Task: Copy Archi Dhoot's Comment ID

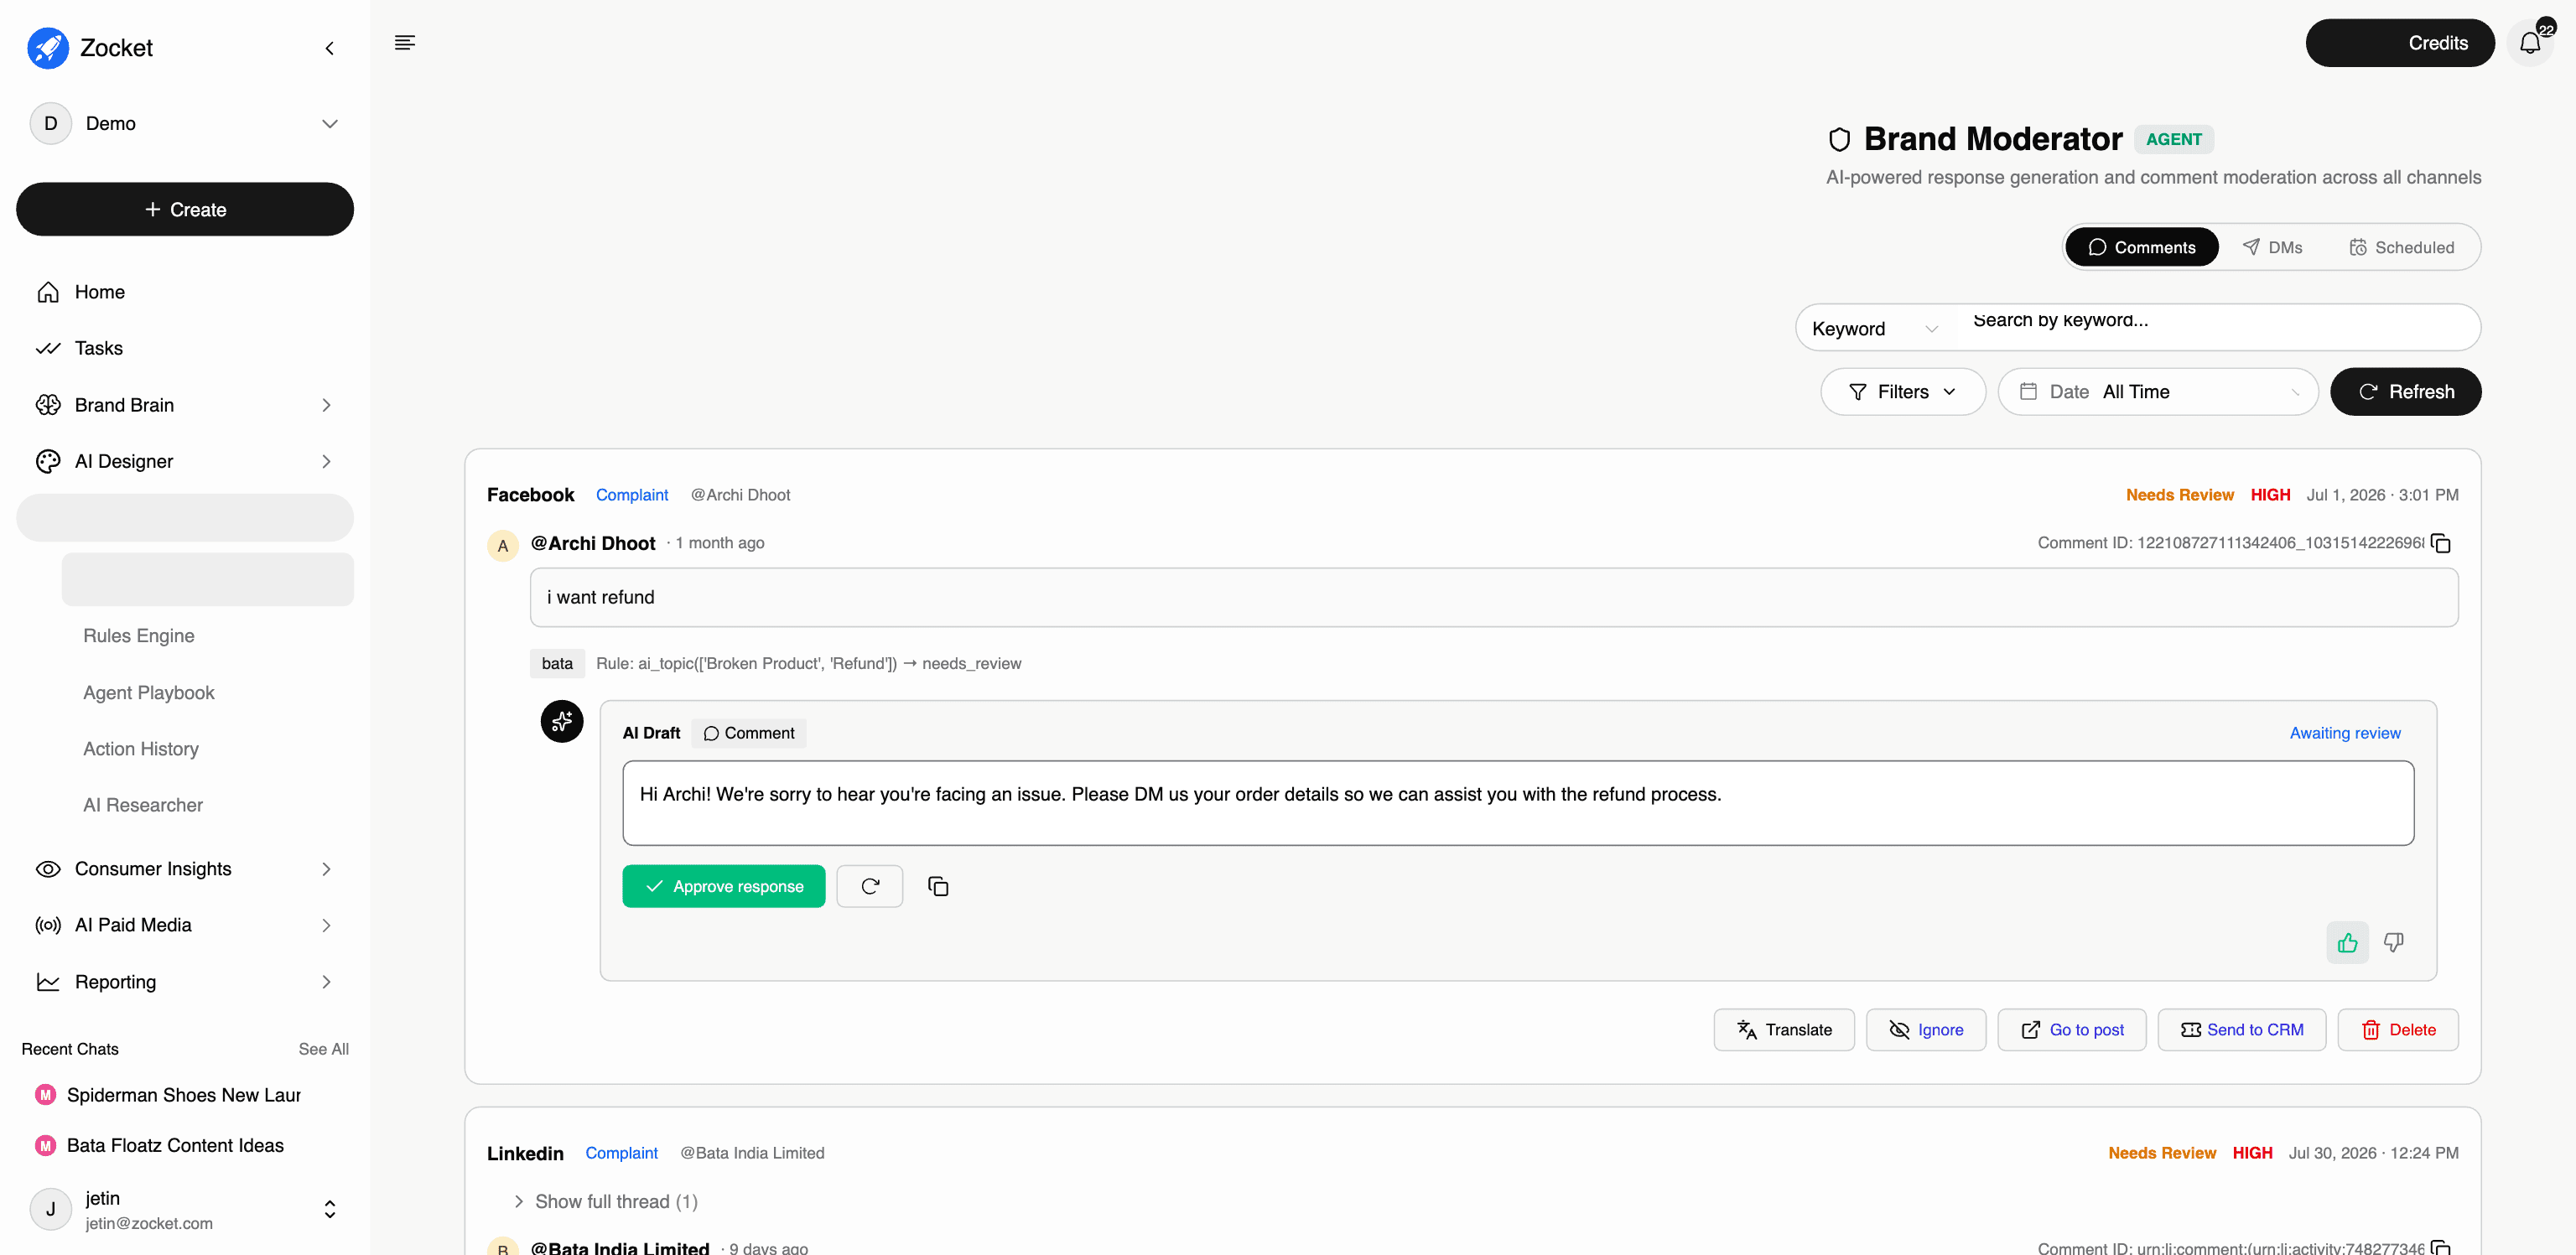Action: 2441,543
